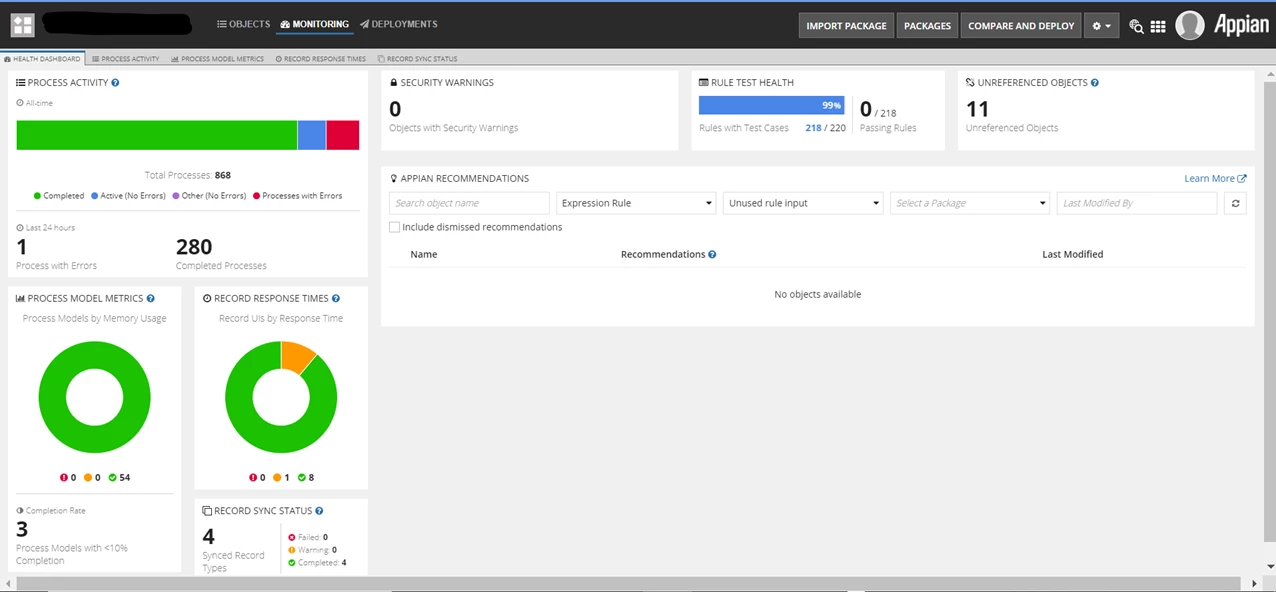Go to the Objects view
Image resolution: width=1276 pixels, height=592 pixels.
point(244,24)
